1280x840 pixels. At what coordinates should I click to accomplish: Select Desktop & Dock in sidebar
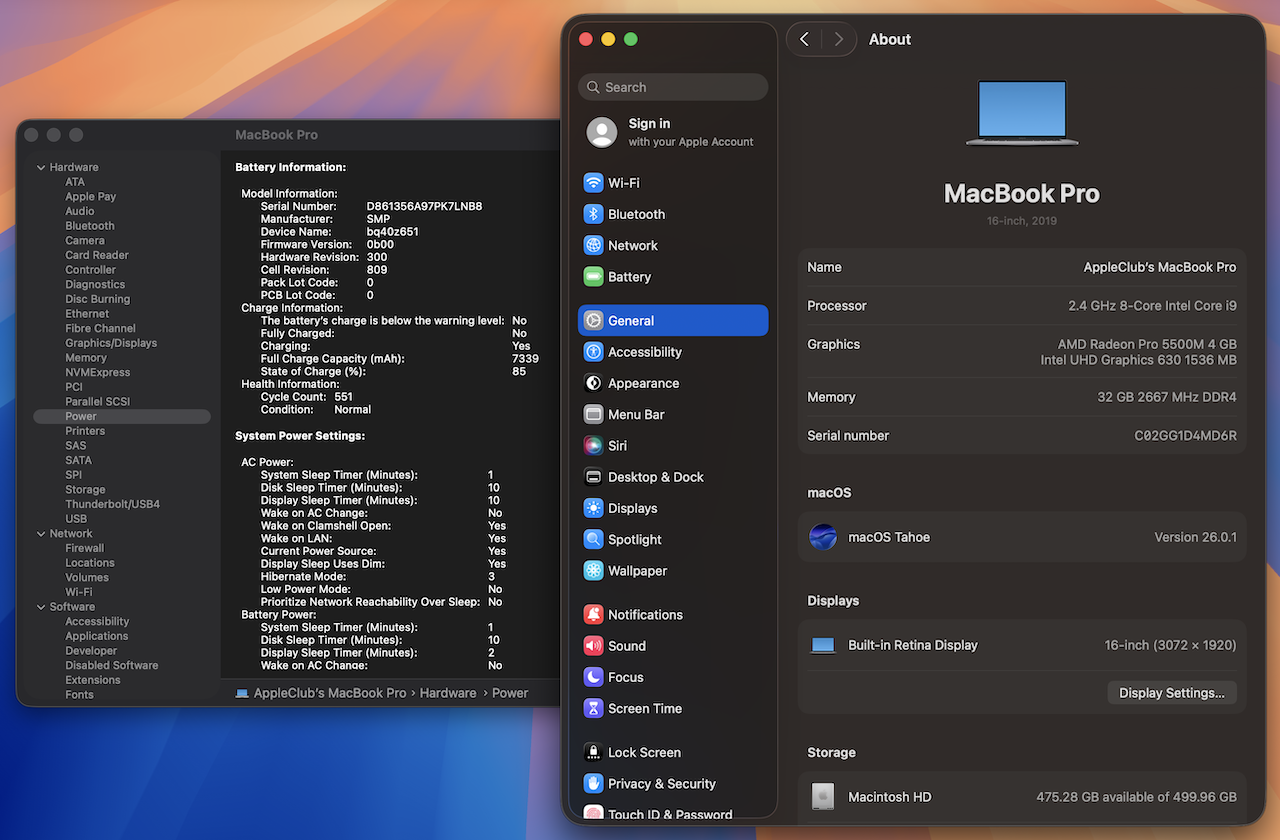point(655,477)
